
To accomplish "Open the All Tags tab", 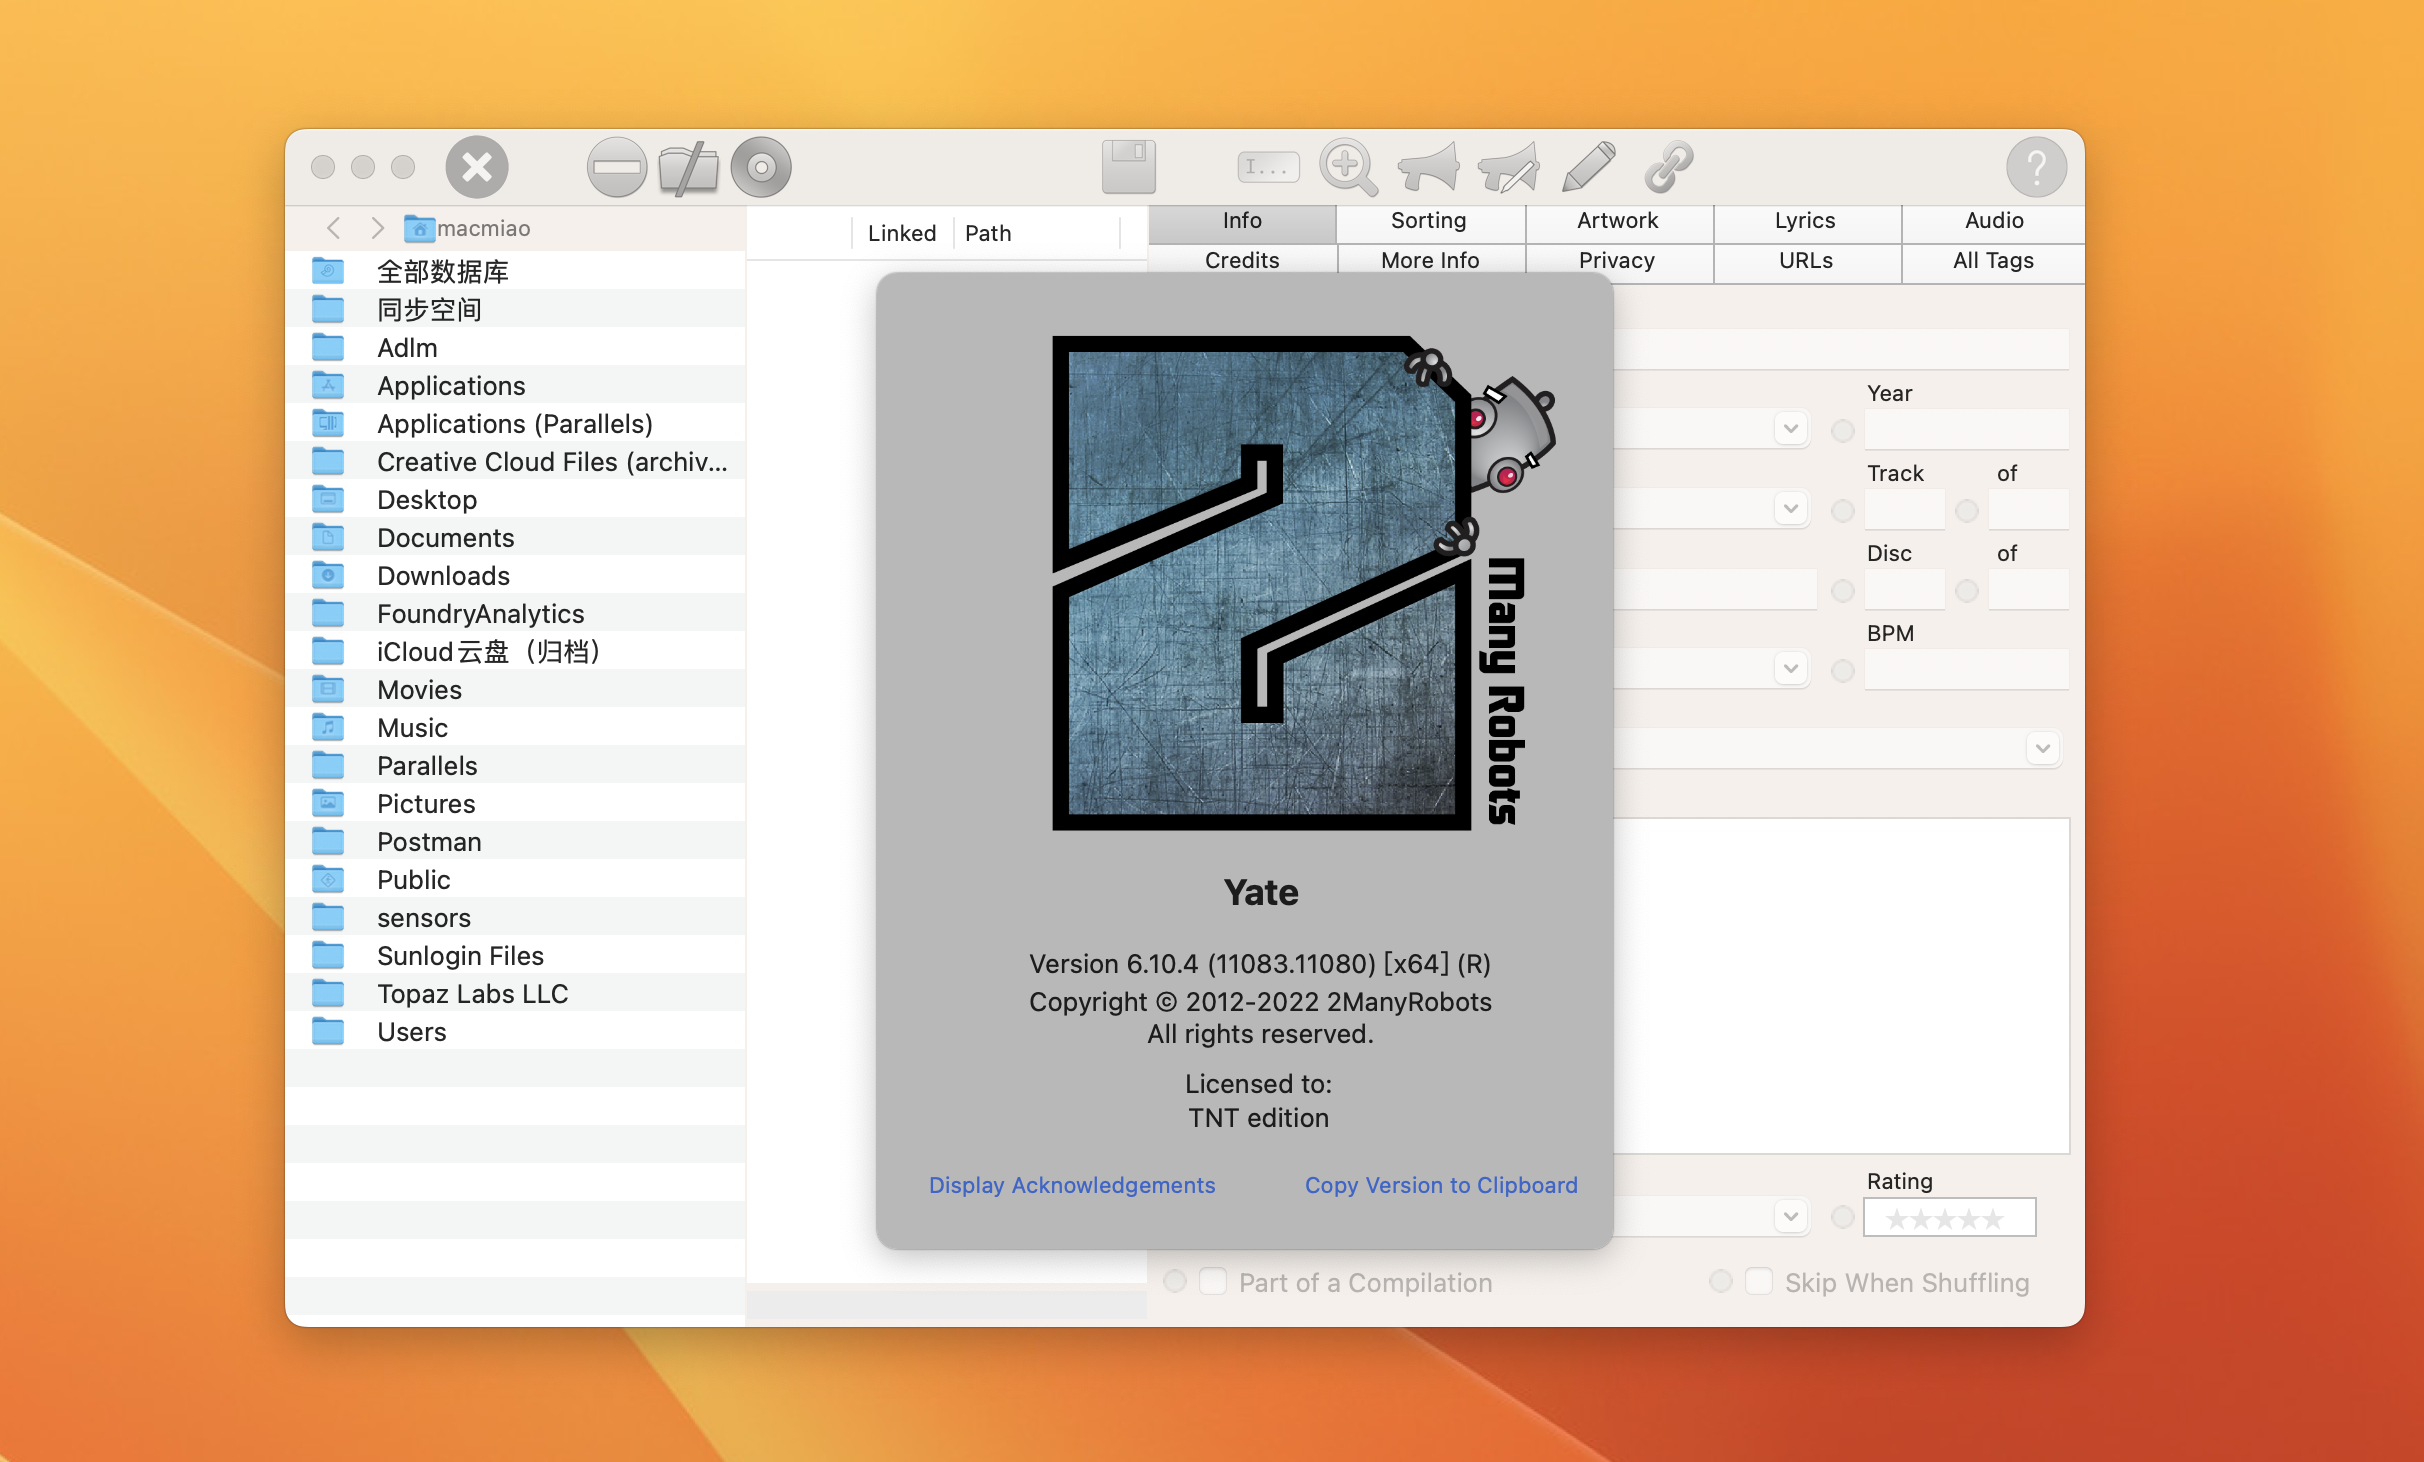I will coord(1993,260).
